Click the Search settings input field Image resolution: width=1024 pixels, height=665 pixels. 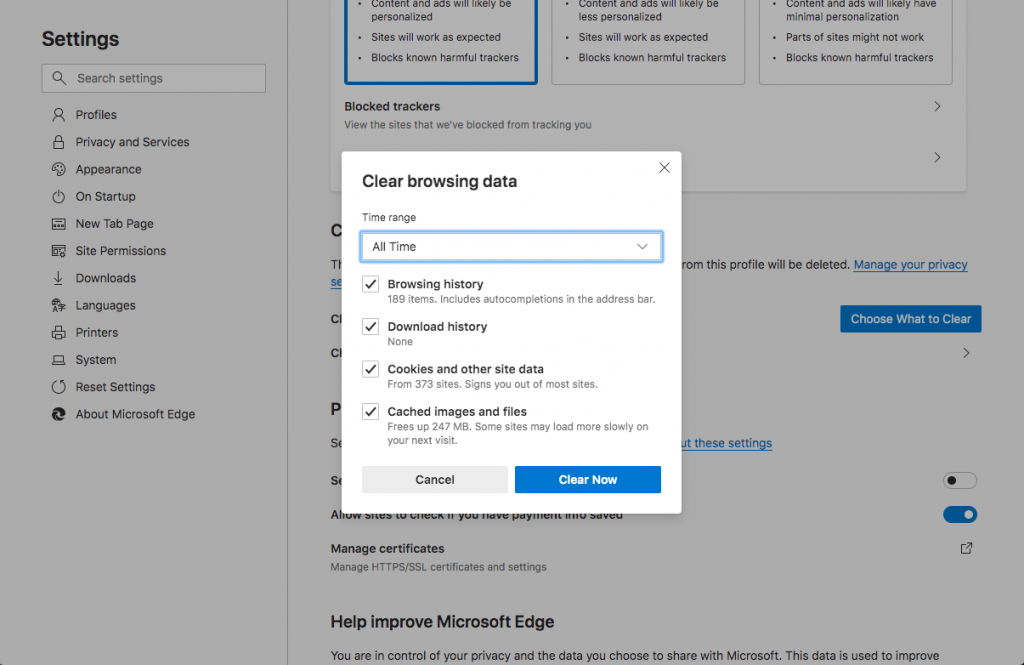[154, 78]
